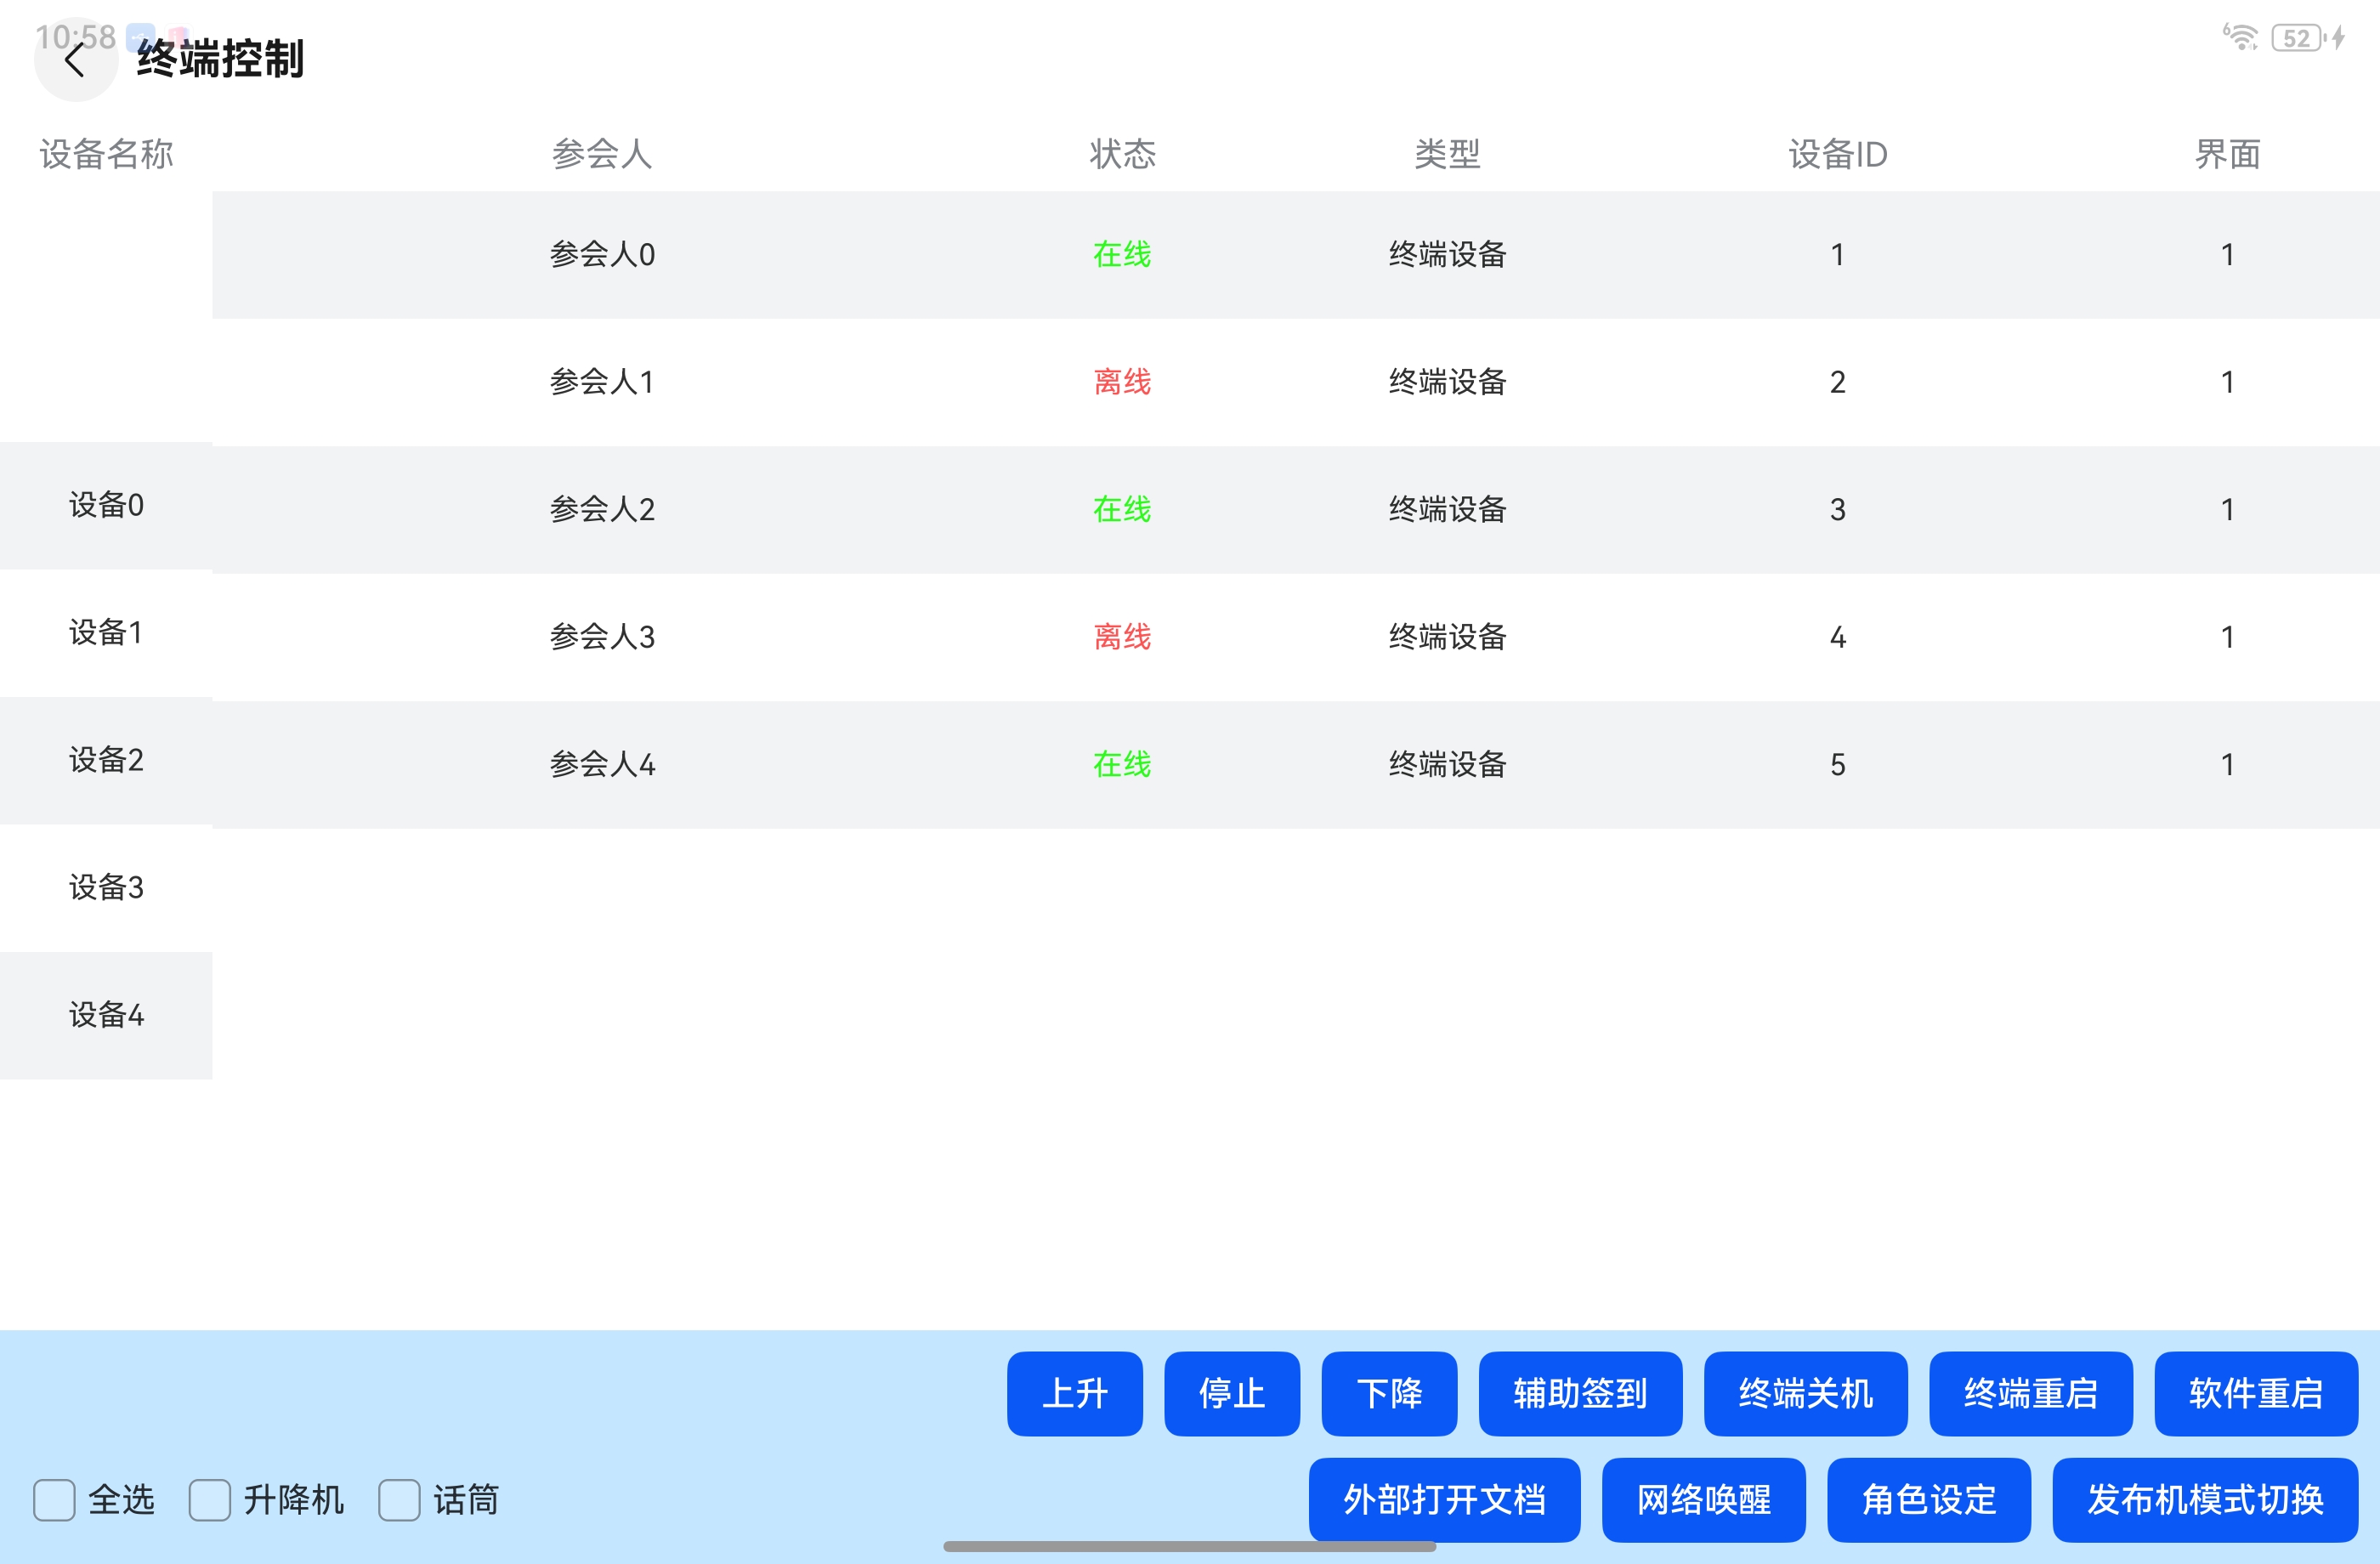The height and width of the screenshot is (1564, 2380).
Task: Click the 状态 column header
Action: click(x=1122, y=154)
